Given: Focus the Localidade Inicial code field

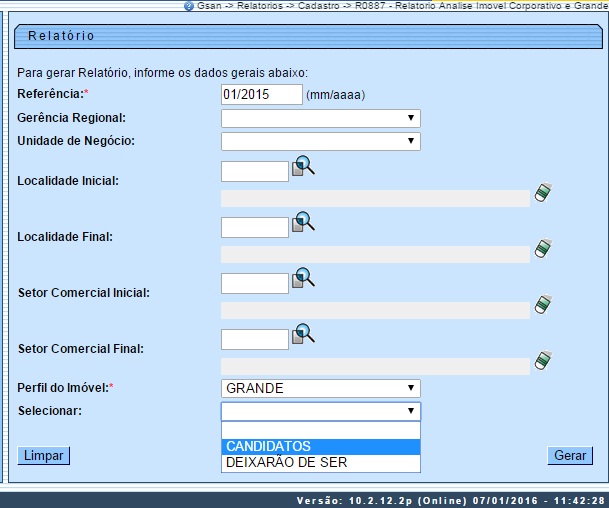Looking at the screenshot, I should pyautogui.click(x=255, y=172).
